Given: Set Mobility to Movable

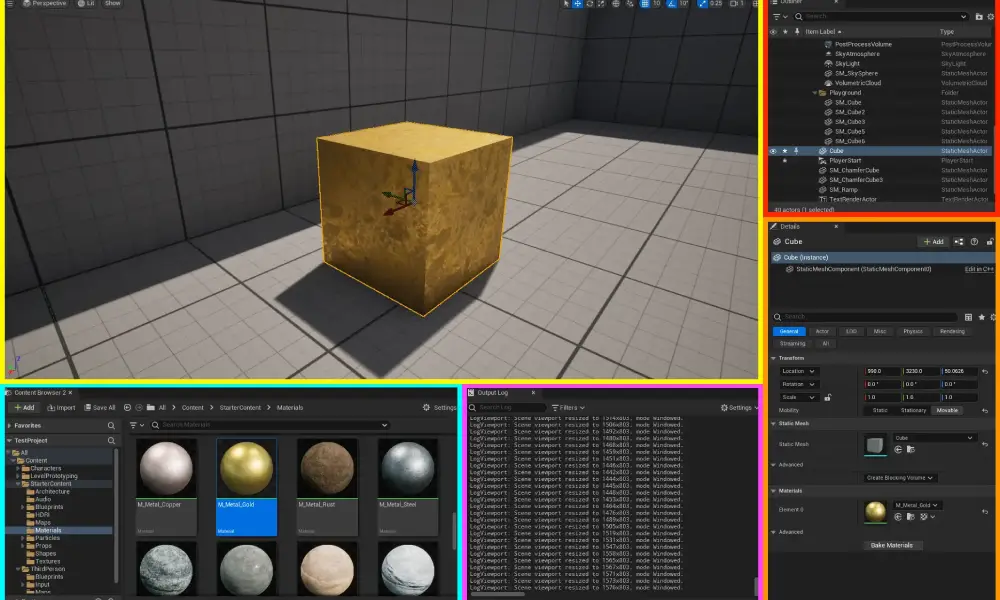Looking at the screenshot, I should [947, 411].
